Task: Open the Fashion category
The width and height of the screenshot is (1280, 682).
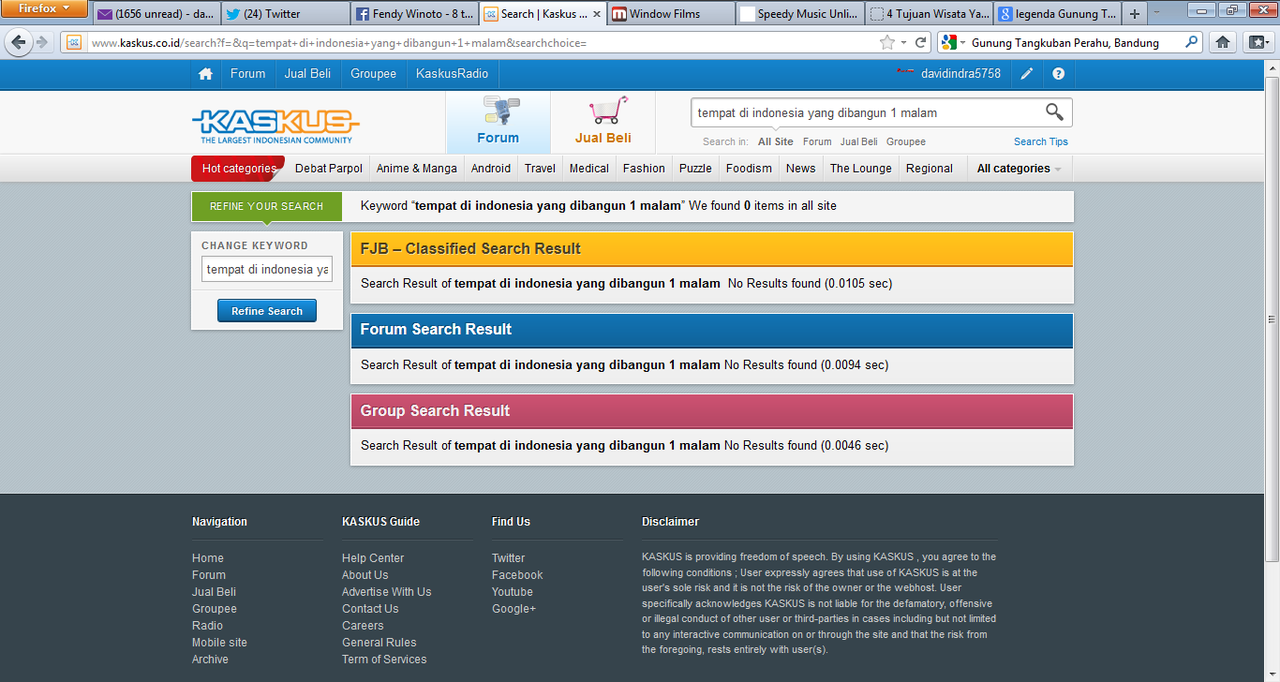Action: 644,168
